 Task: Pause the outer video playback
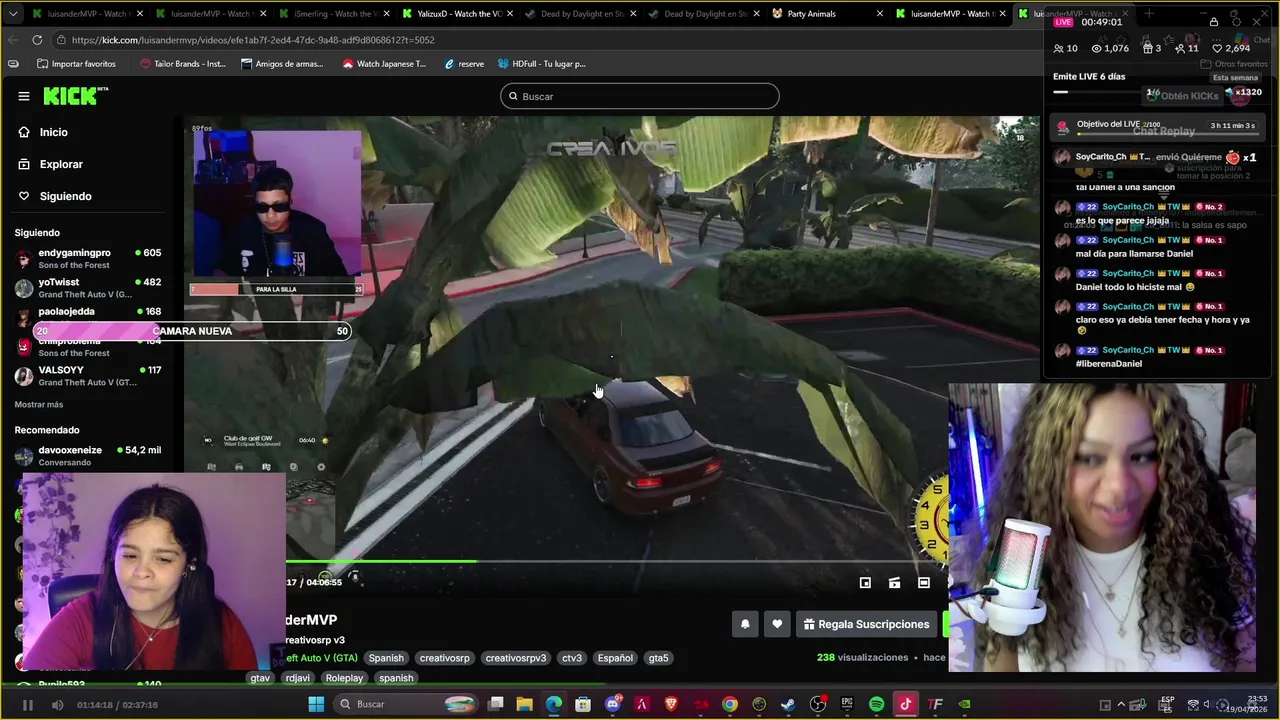point(28,705)
